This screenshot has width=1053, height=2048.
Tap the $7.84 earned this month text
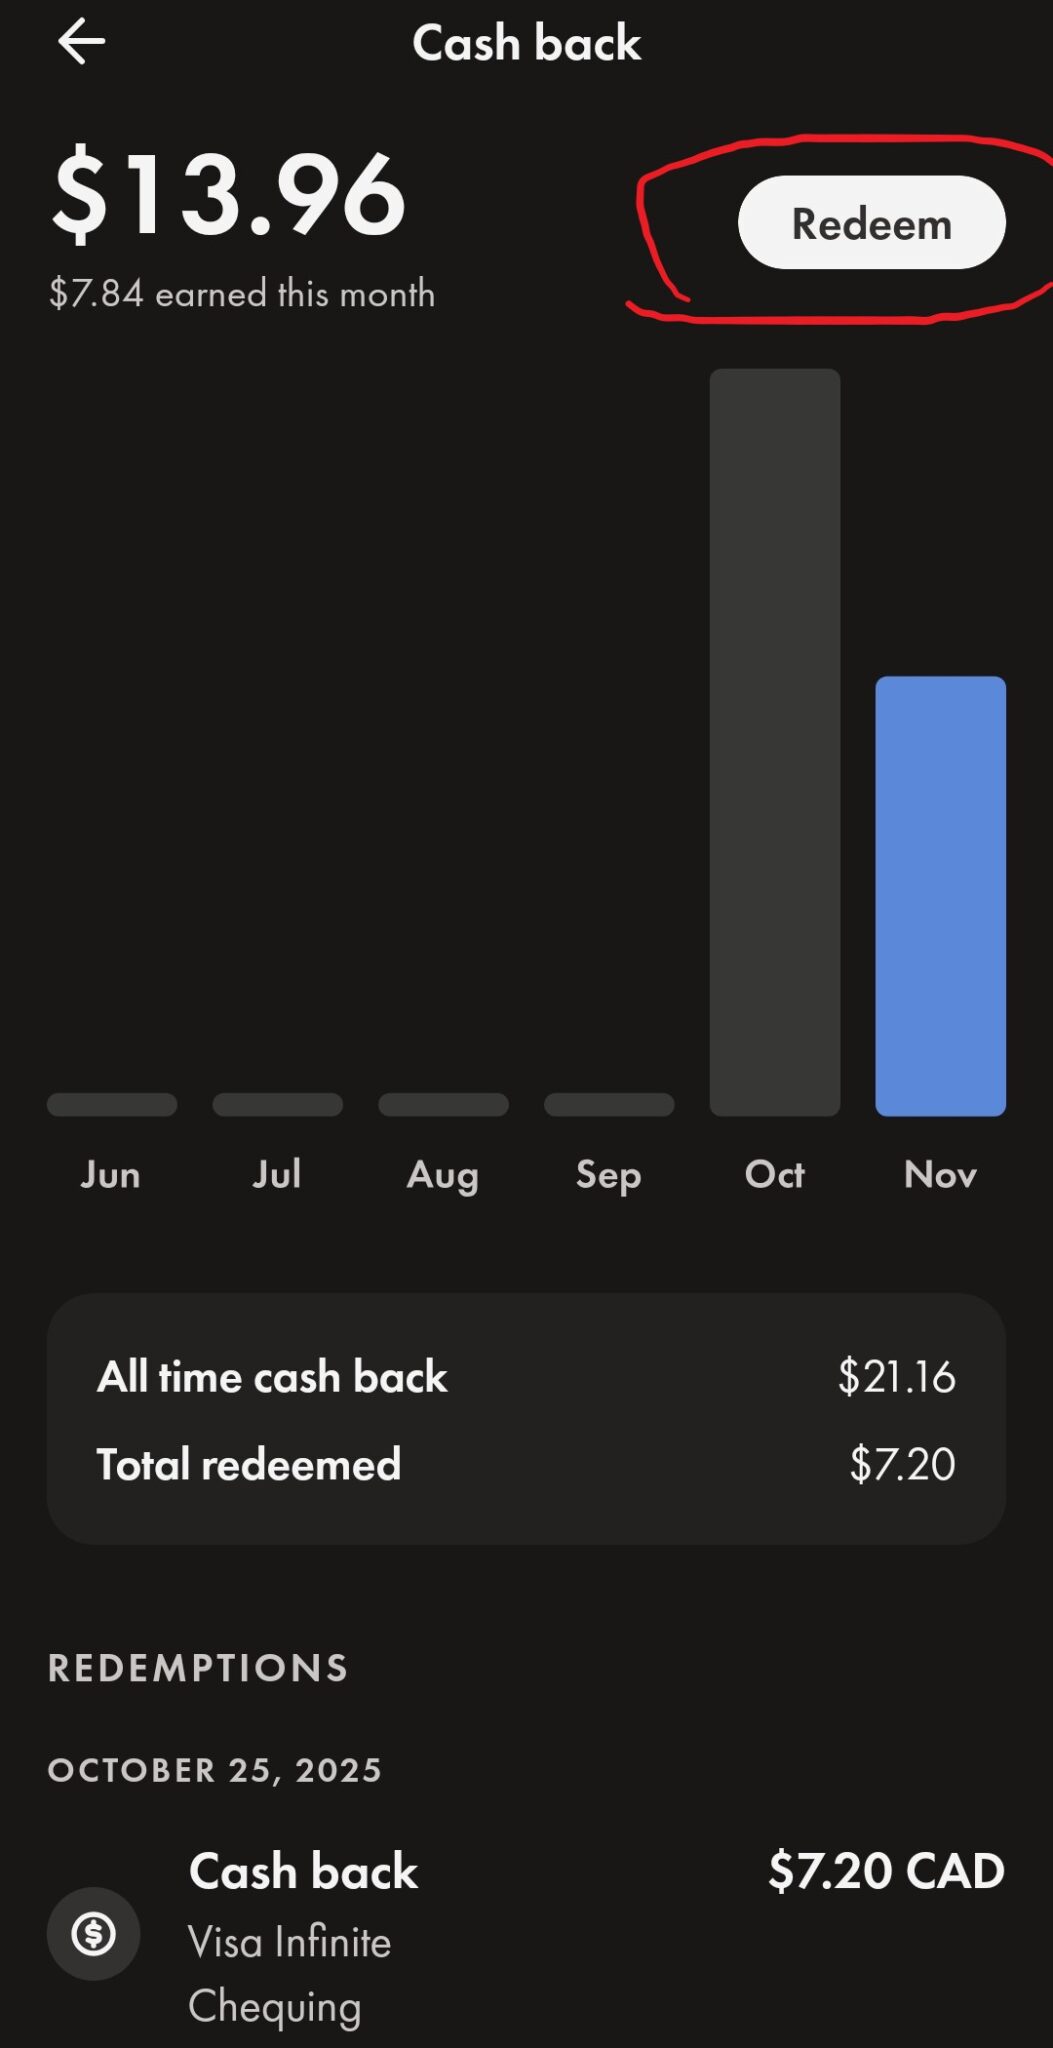click(242, 294)
